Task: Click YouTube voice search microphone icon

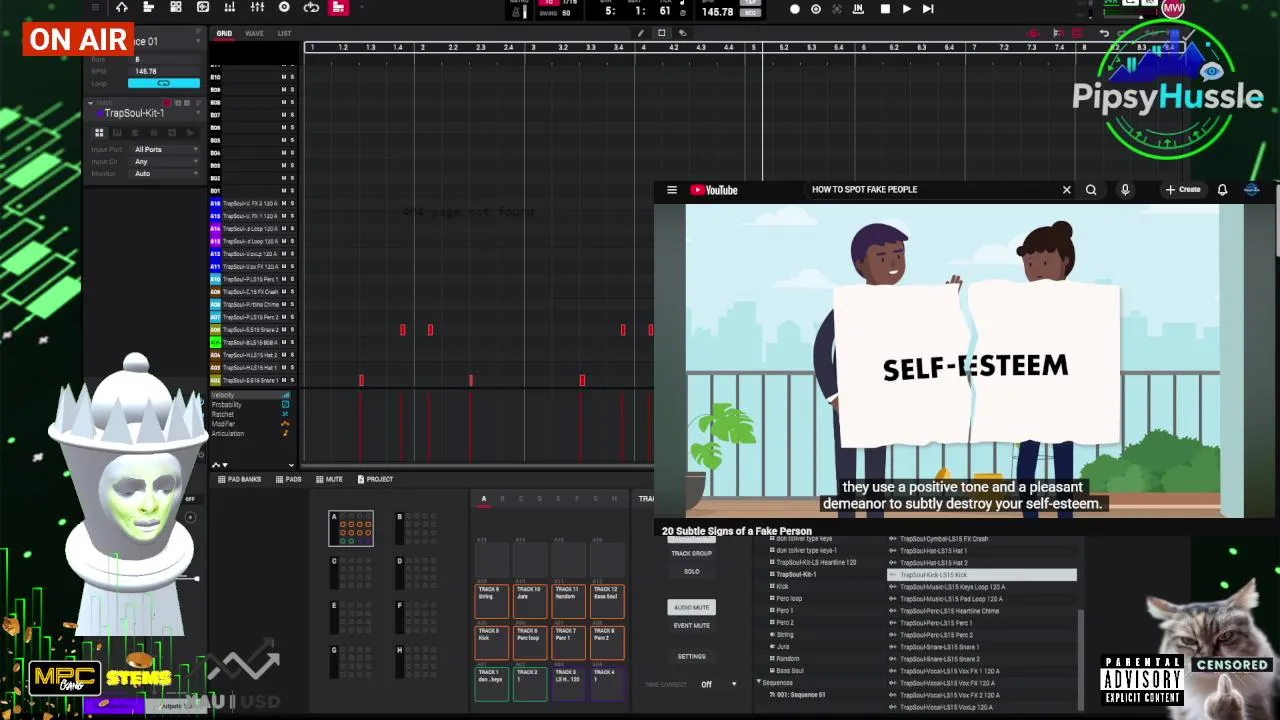Action: pyautogui.click(x=1125, y=189)
